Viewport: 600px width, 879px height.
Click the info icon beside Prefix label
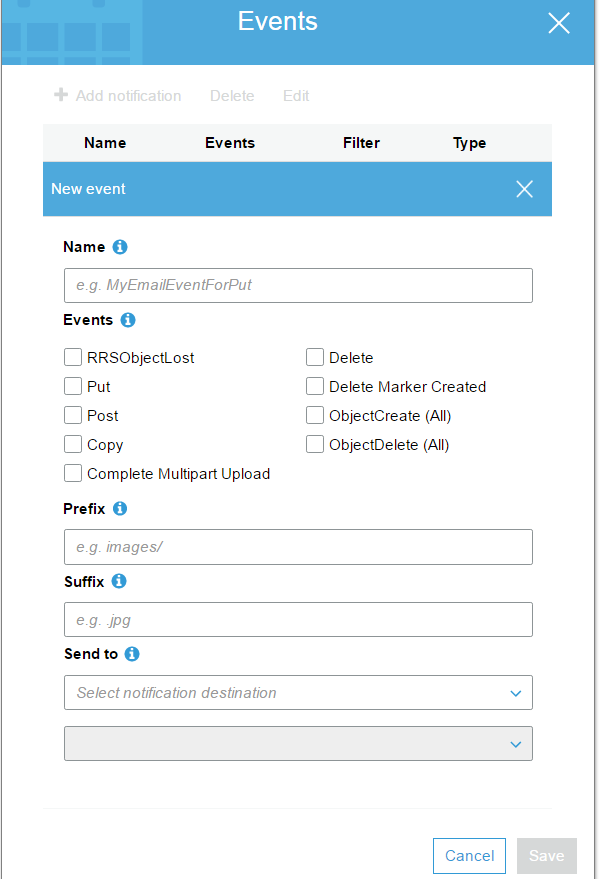[x=120, y=508]
